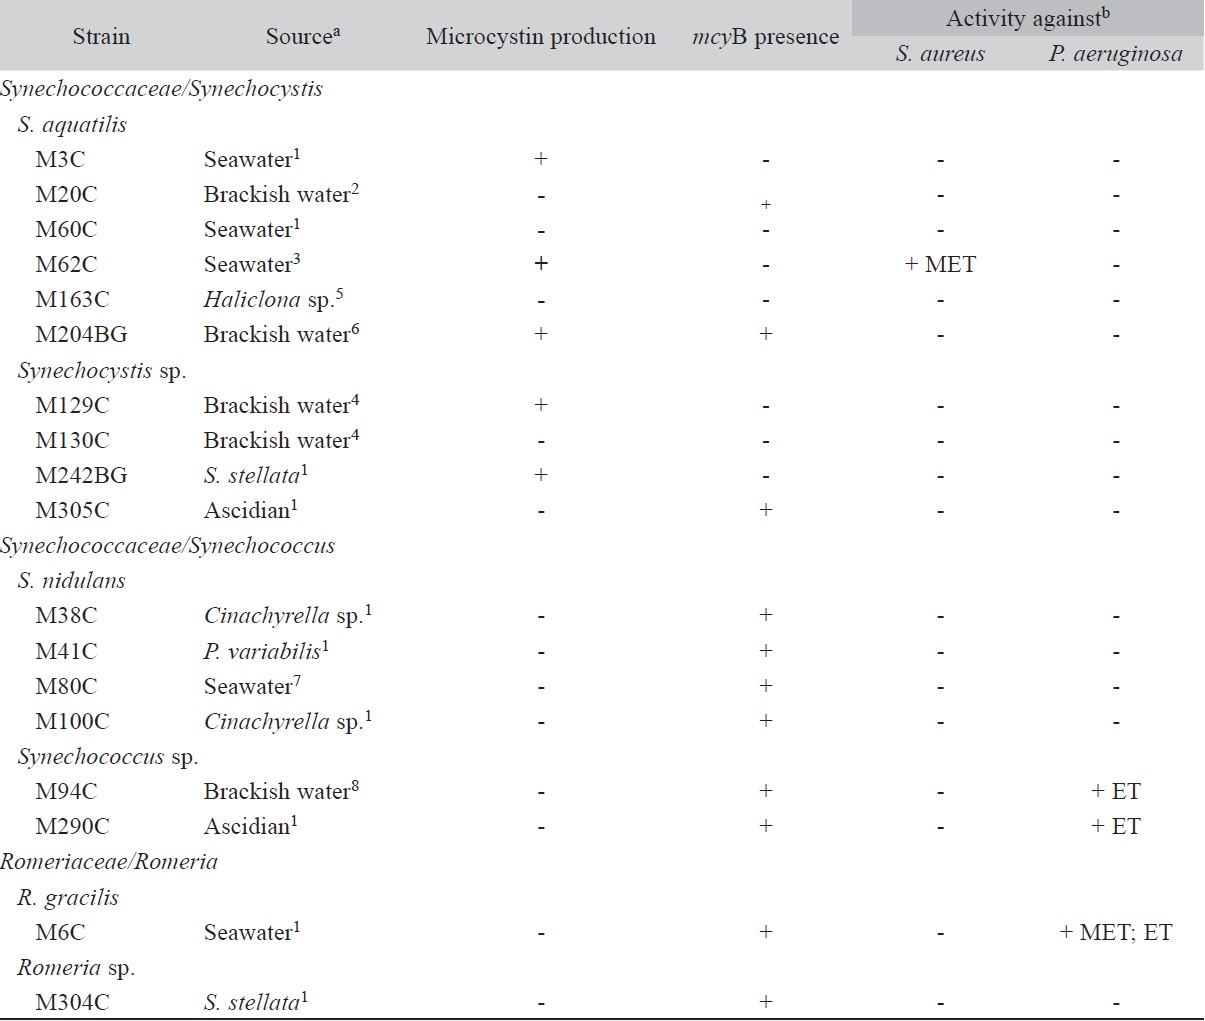Select the mcyB presence column header
This screenshot has width=1205, height=1021.
(765, 37)
